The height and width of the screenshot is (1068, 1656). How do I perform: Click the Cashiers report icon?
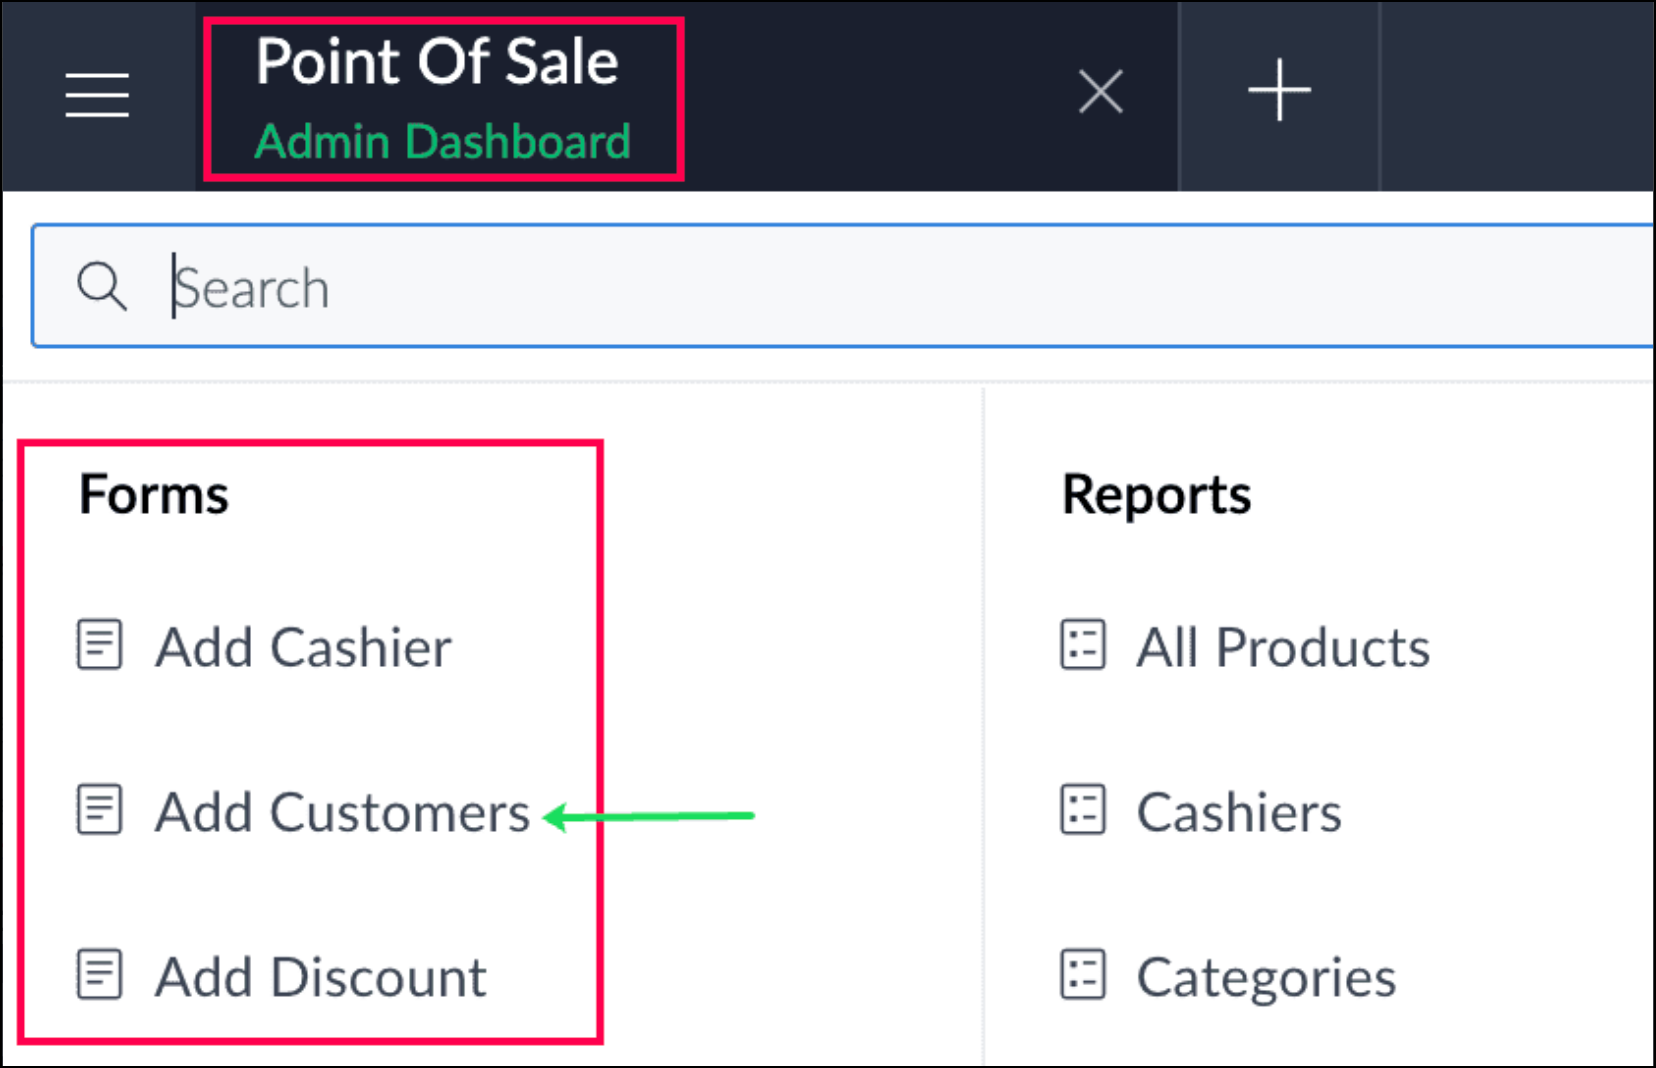click(1083, 810)
